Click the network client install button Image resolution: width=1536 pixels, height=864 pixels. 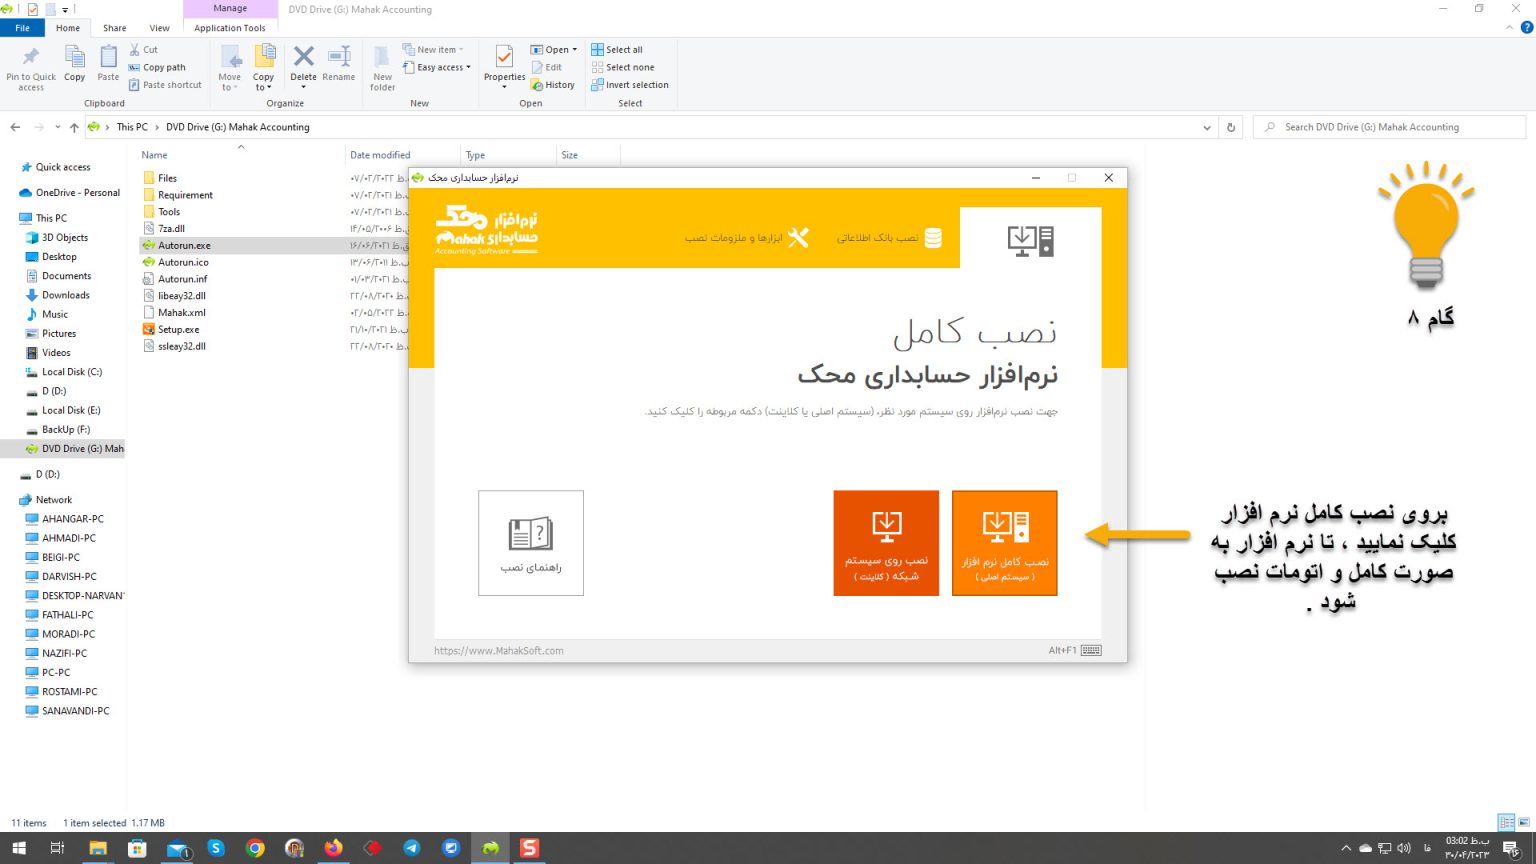(x=886, y=543)
